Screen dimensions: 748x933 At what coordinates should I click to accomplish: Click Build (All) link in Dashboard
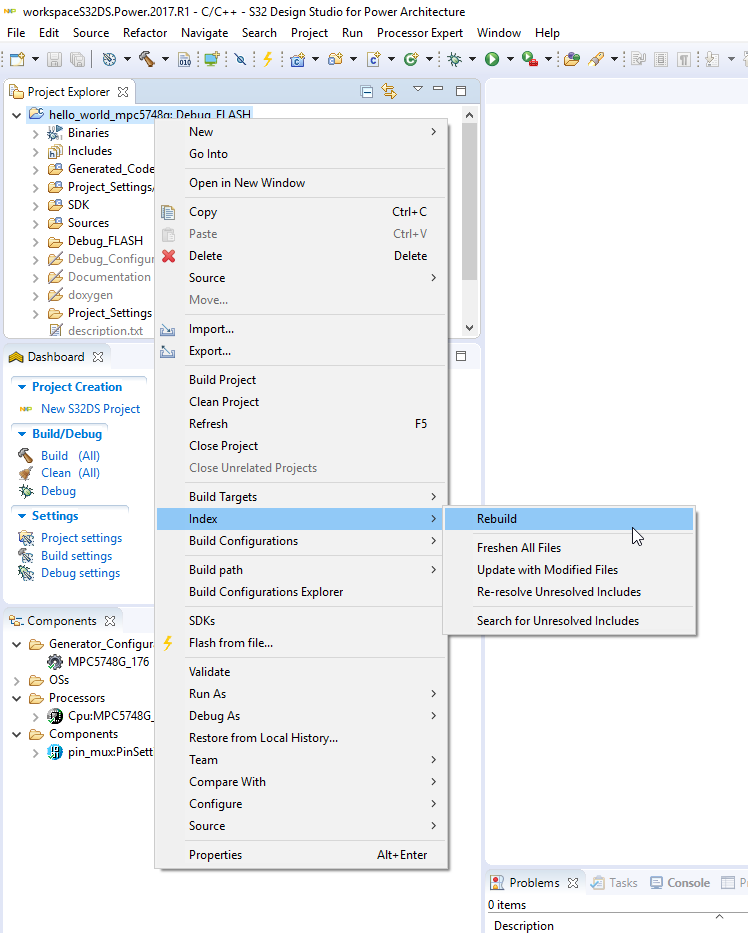[x=70, y=456]
